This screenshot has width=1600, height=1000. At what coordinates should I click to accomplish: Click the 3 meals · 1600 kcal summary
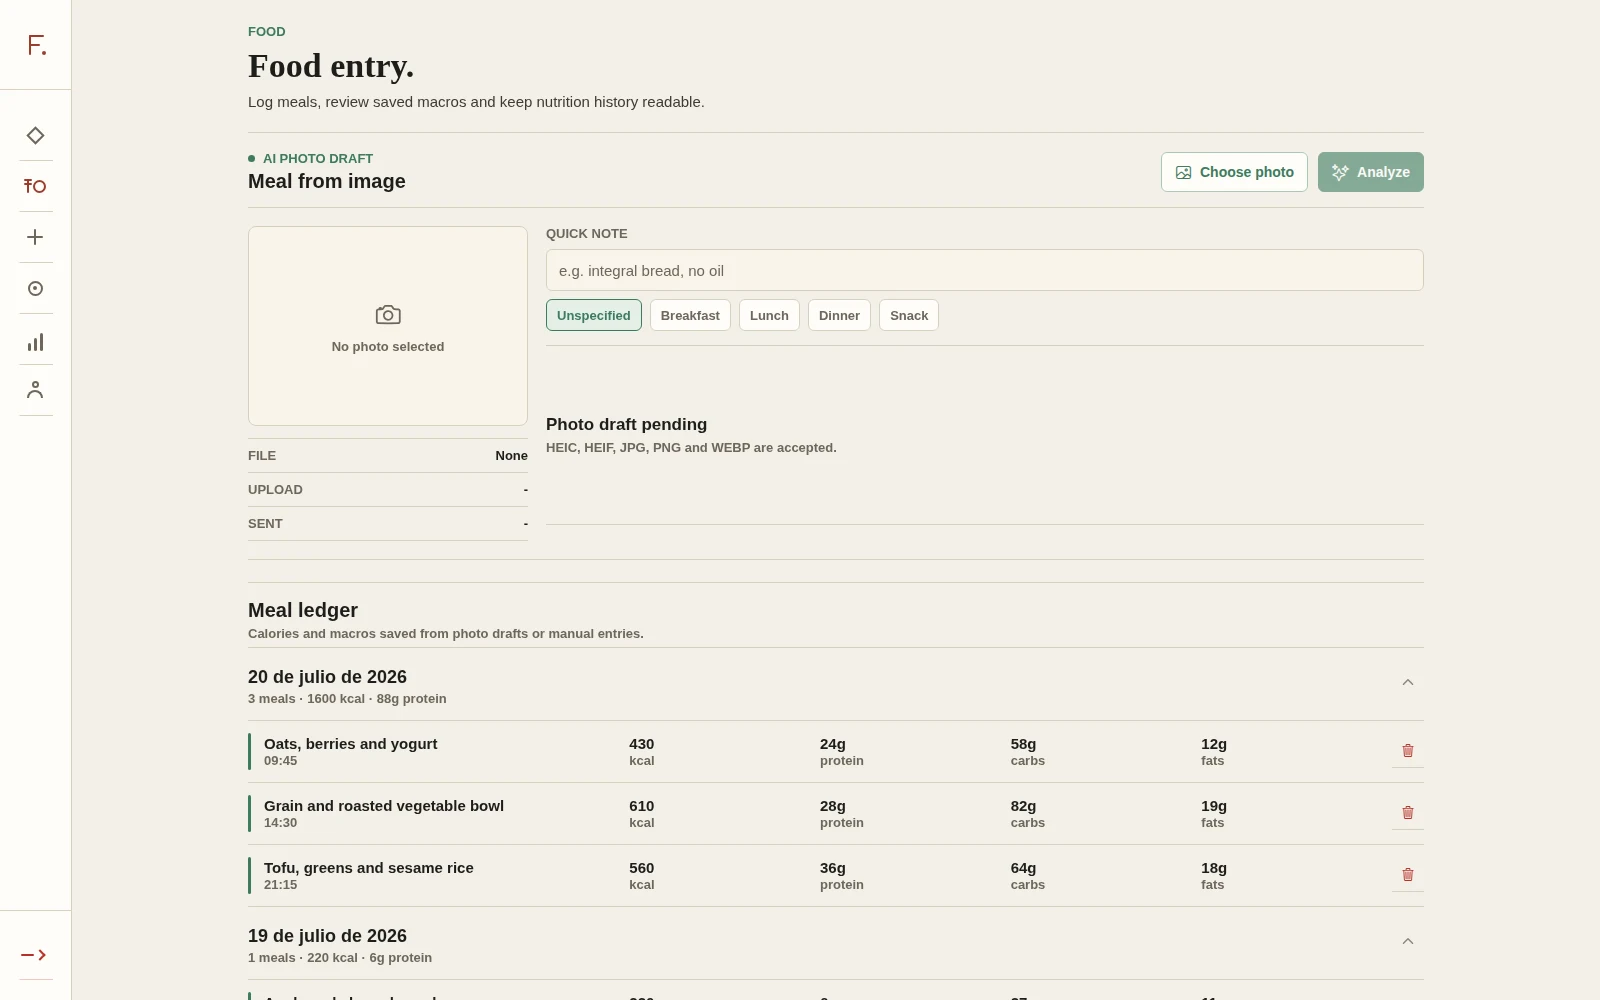(347, 699)
